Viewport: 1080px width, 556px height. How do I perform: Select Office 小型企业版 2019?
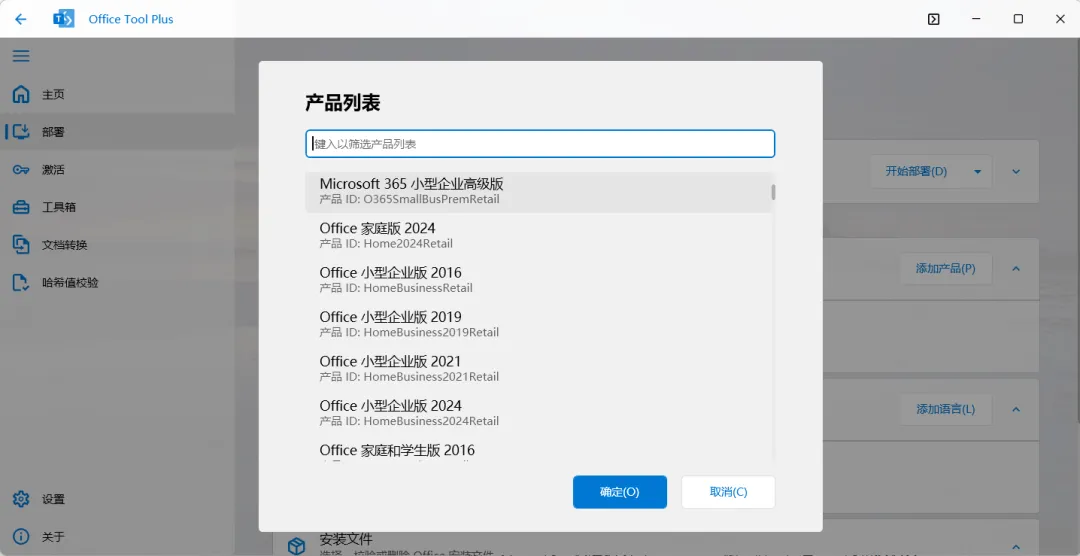click(x=539, y=324)
